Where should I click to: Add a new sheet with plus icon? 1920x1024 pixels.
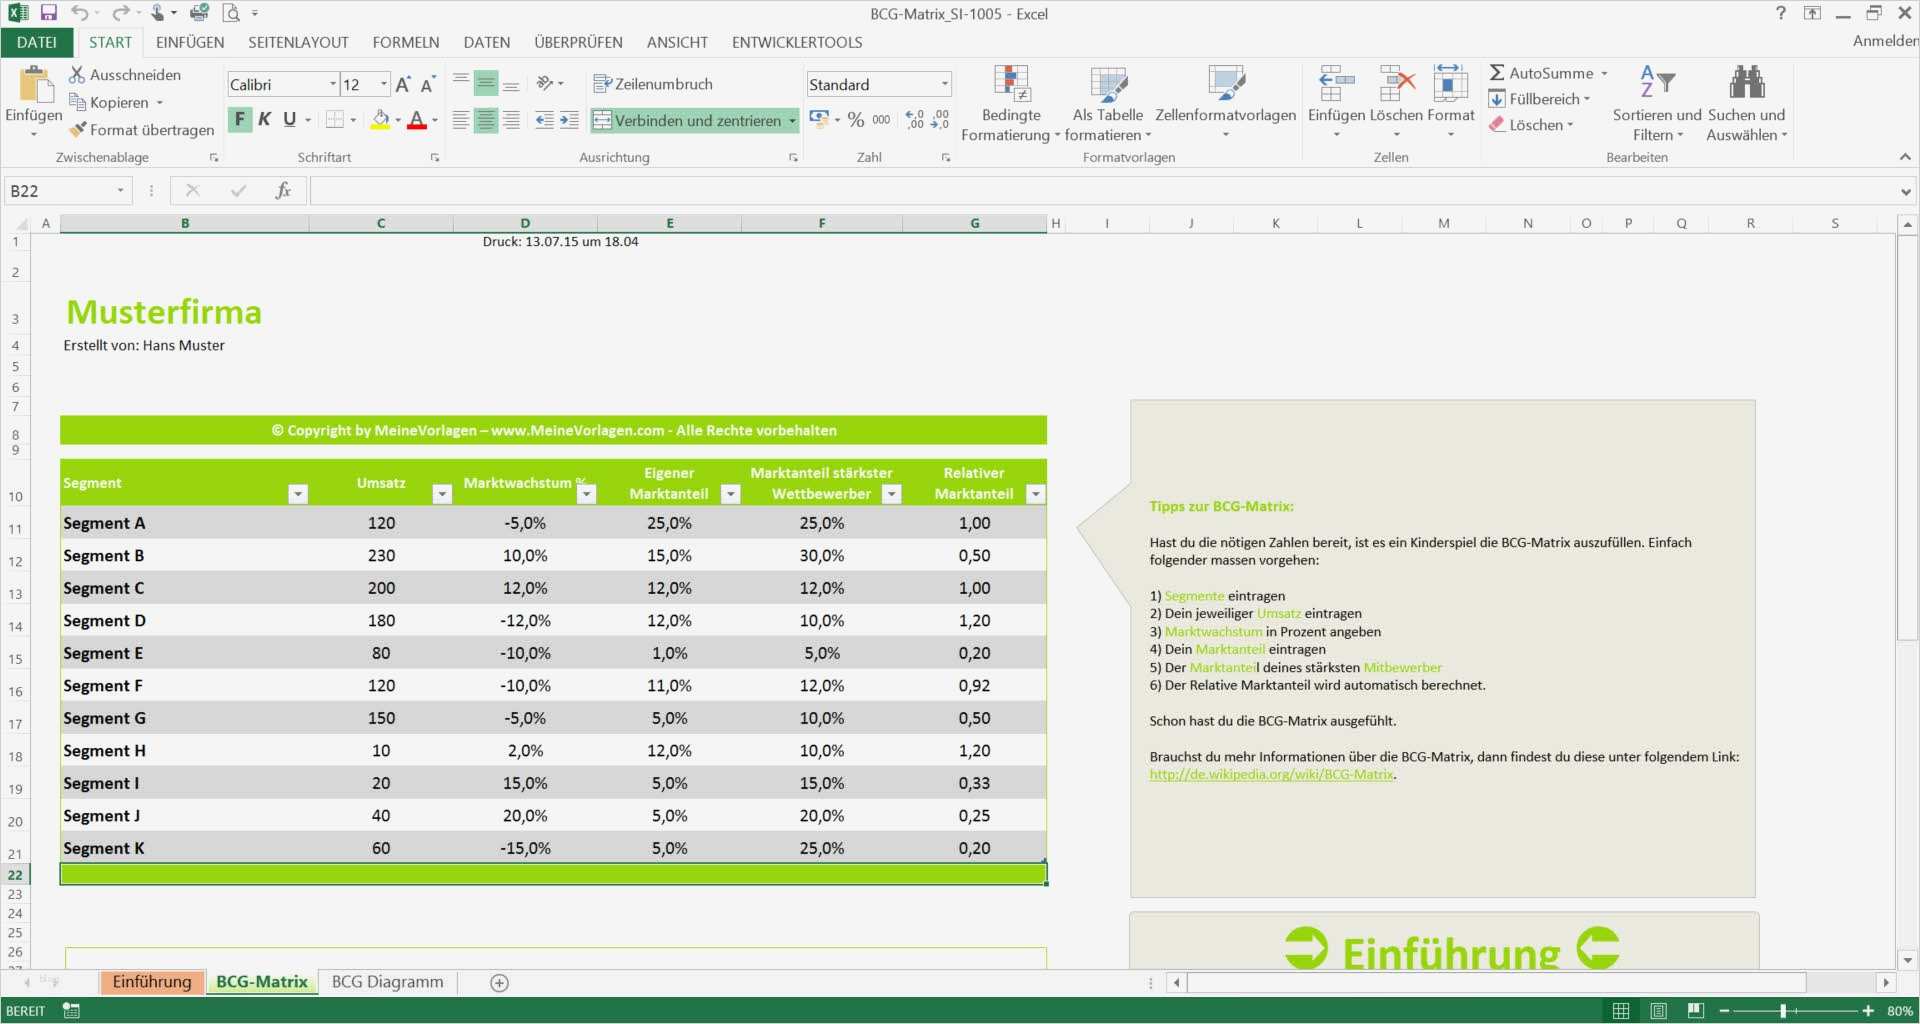pyautogui.click(x=500, y=983)
